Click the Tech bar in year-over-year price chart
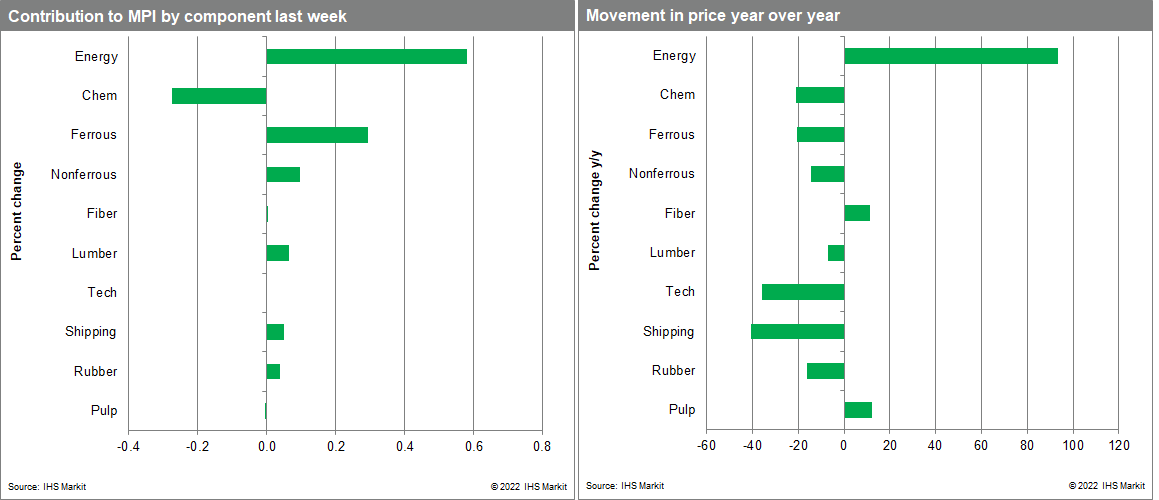 (803, 292)
